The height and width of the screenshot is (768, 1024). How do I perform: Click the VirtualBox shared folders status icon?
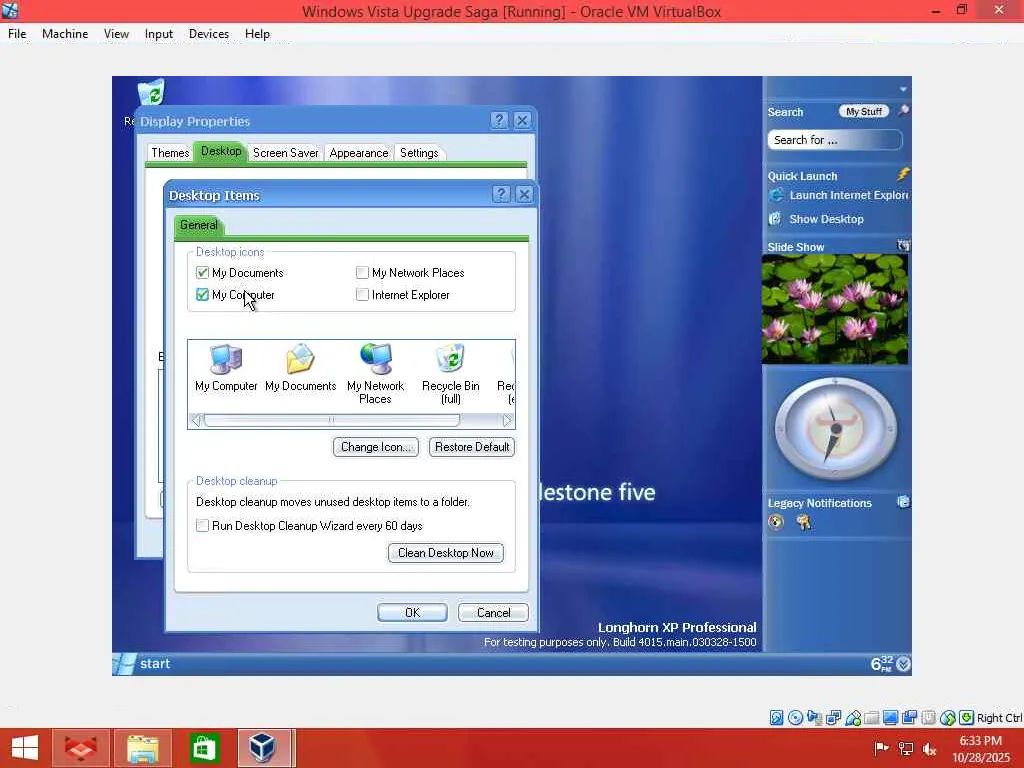click(871, 718)
